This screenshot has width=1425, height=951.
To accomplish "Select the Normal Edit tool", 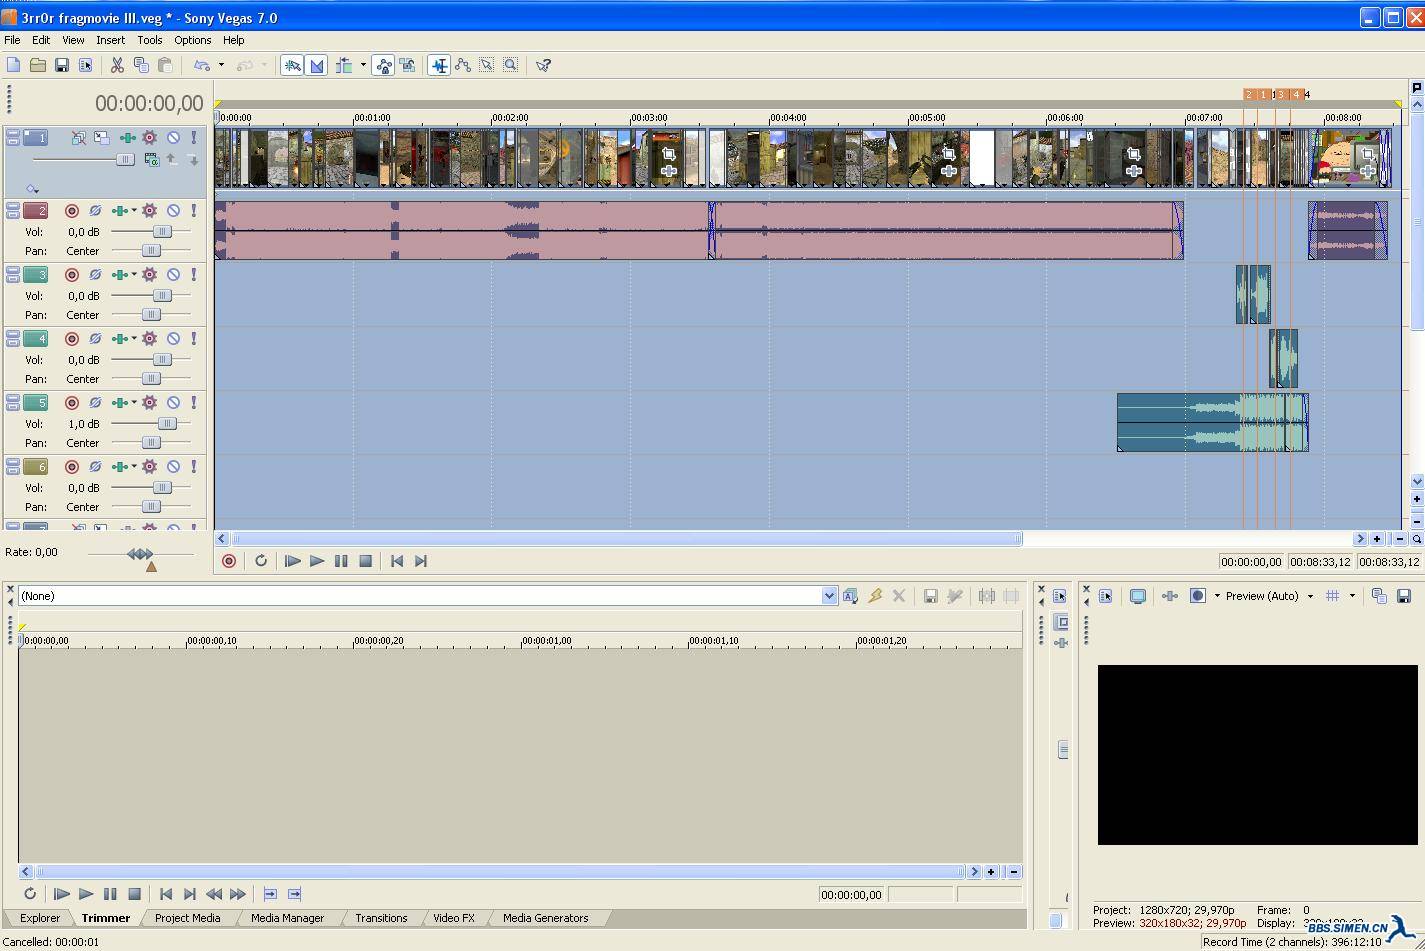I will [x=439, y=65].
